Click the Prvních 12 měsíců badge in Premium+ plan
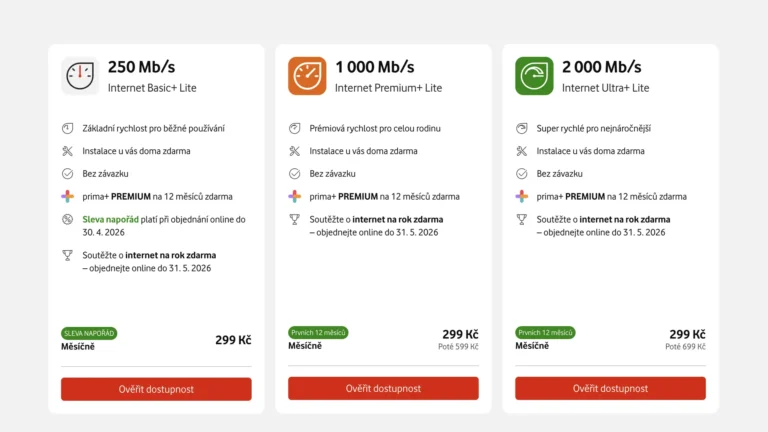768x432 pixels. point(318,333)
